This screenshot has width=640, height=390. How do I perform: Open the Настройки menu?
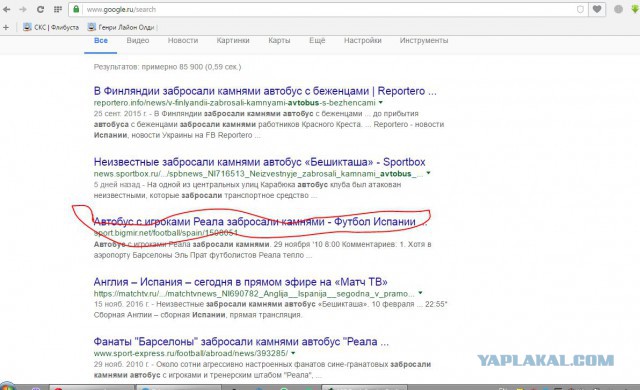pyautogui.click(x=362, y=41)
